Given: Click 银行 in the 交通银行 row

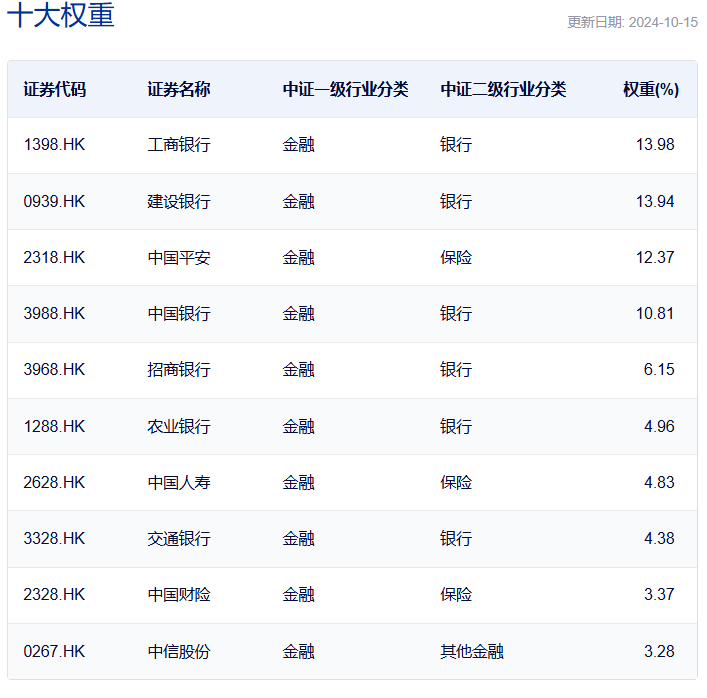Looking at the screenshot, I should [x=456, y=538].
